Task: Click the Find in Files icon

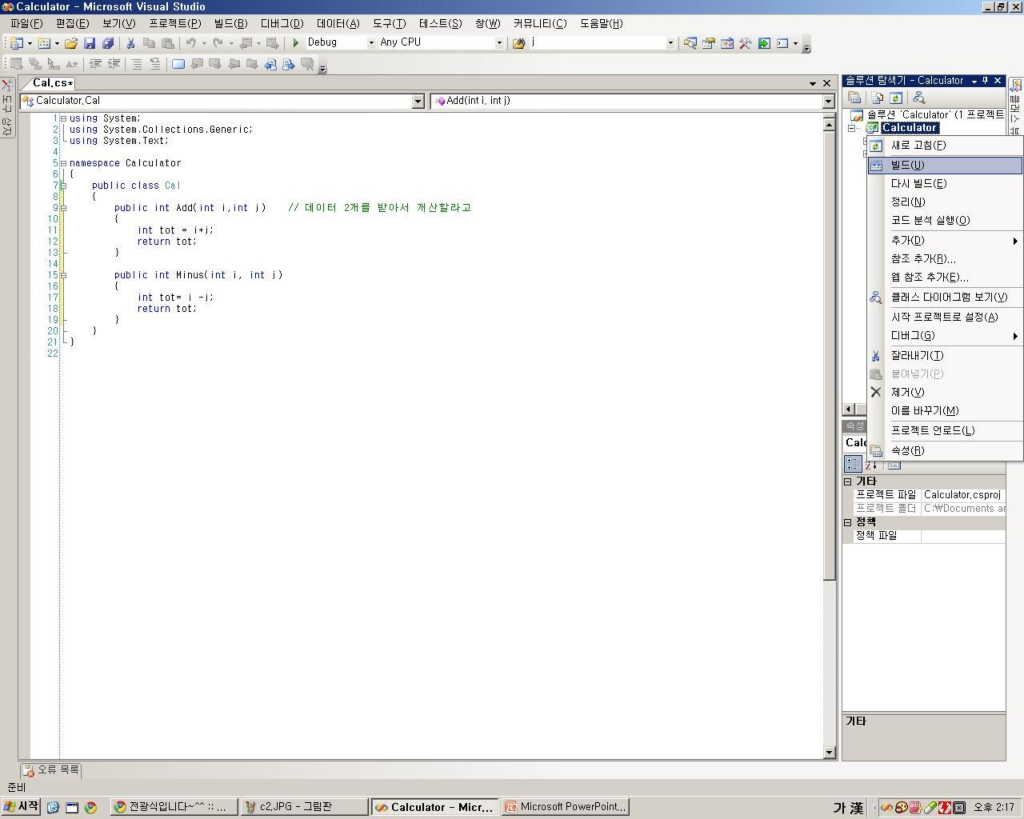Action: click(519, 43)
